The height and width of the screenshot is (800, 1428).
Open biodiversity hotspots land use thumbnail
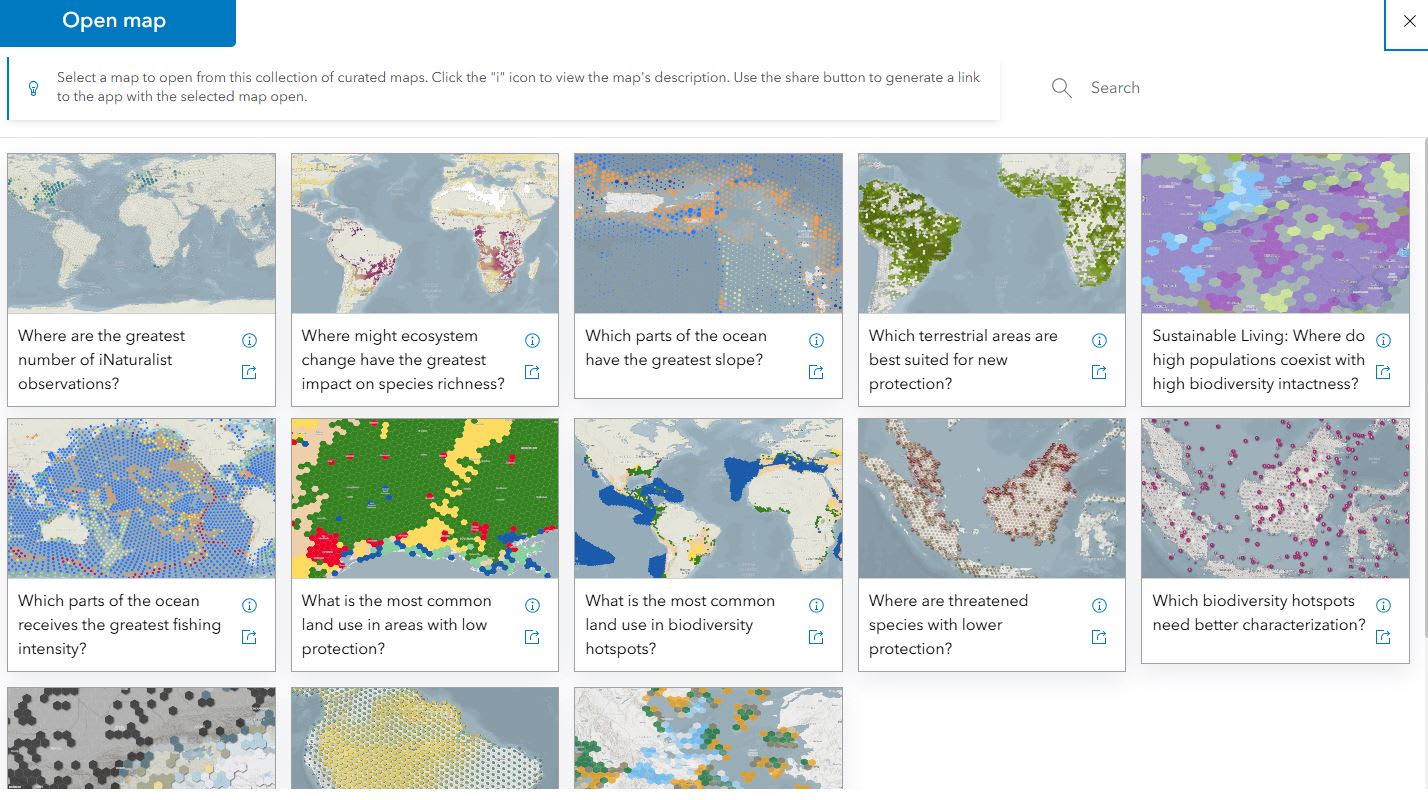point(708,498)
